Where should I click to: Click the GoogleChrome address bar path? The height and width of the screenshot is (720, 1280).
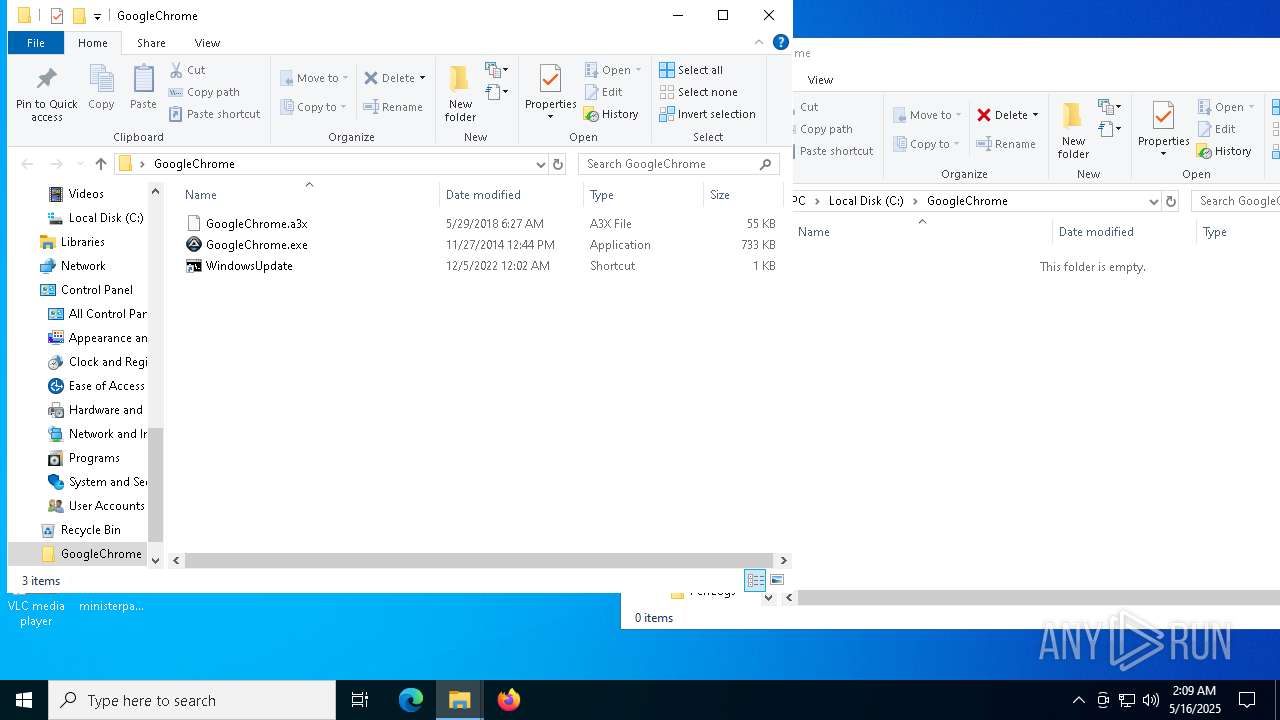(x=194, y=164)
